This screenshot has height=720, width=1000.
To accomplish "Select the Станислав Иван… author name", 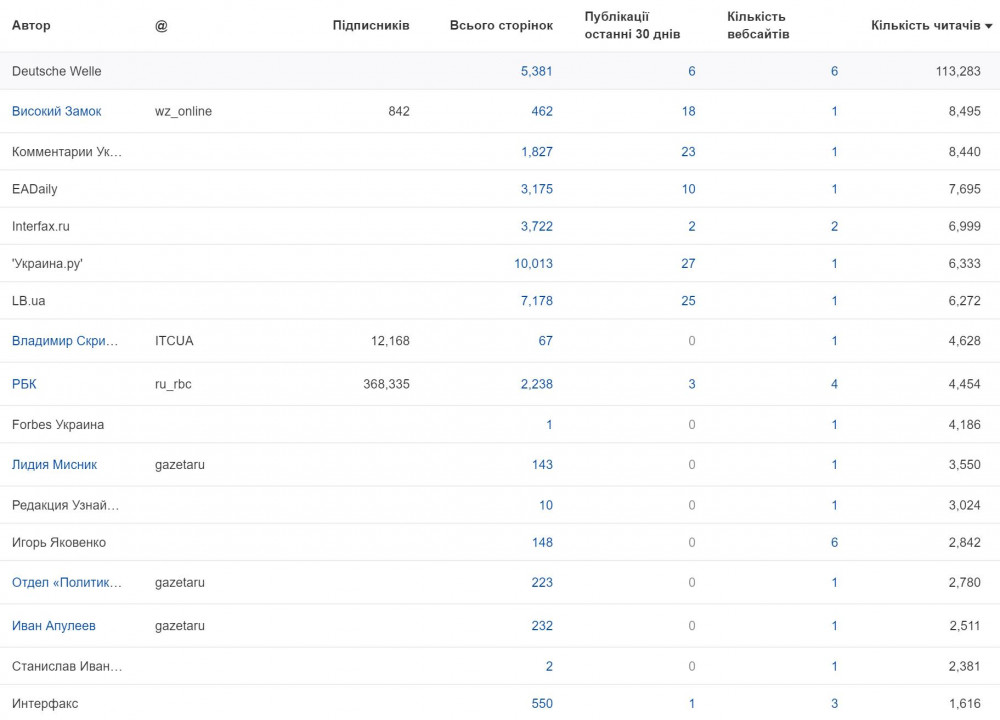I will point(67,666).
